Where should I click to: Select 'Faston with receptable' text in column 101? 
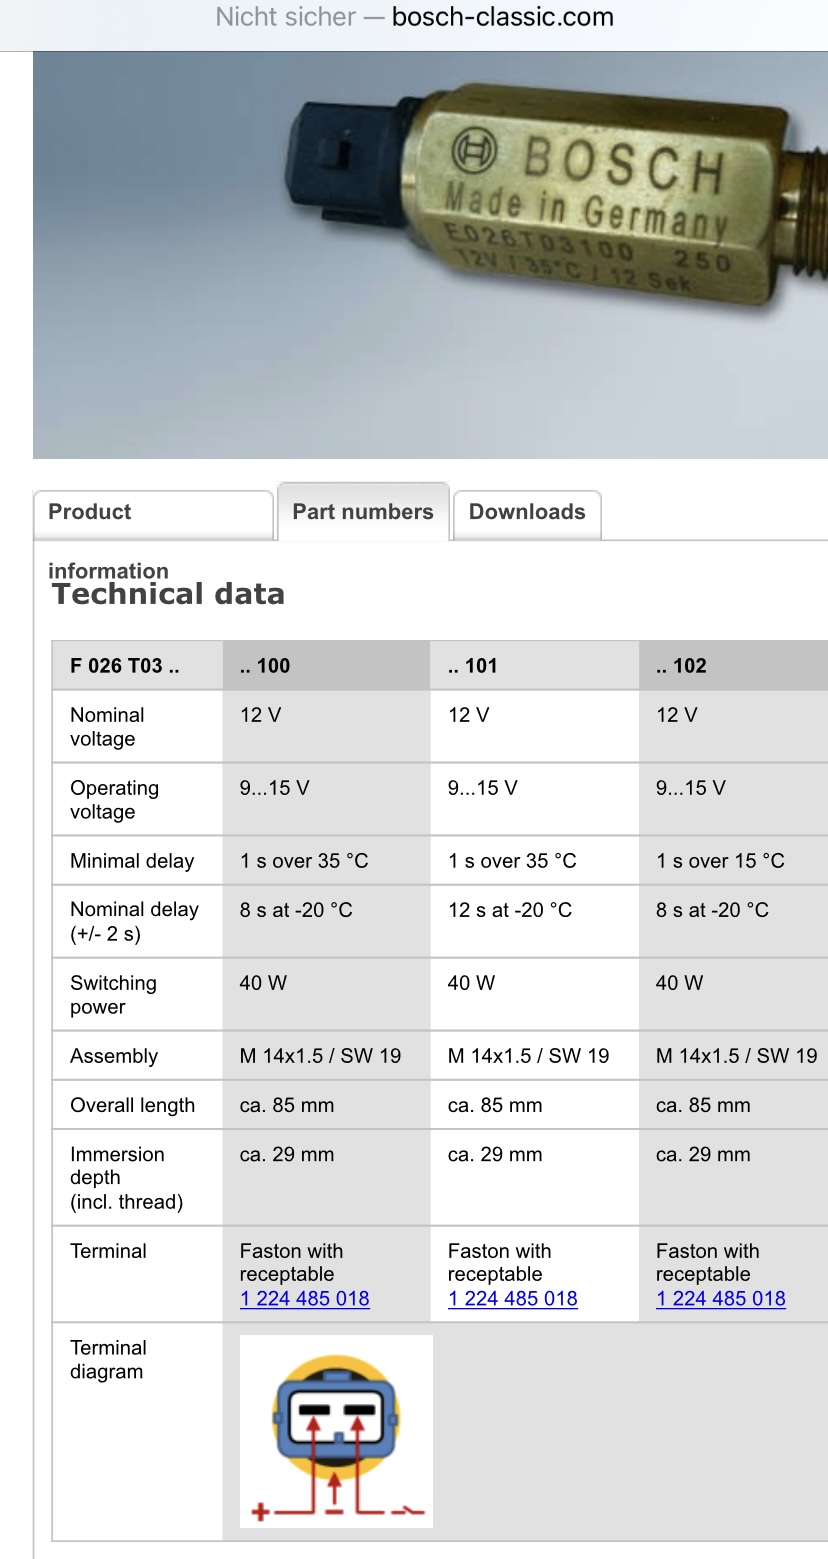tap(499, 1262)
